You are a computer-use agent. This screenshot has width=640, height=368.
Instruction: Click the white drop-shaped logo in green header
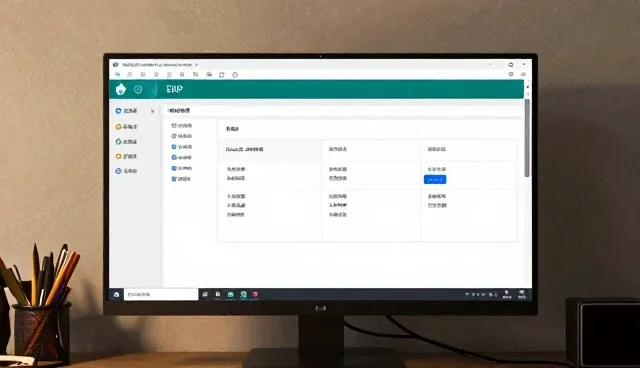click(x=121, y=89)
